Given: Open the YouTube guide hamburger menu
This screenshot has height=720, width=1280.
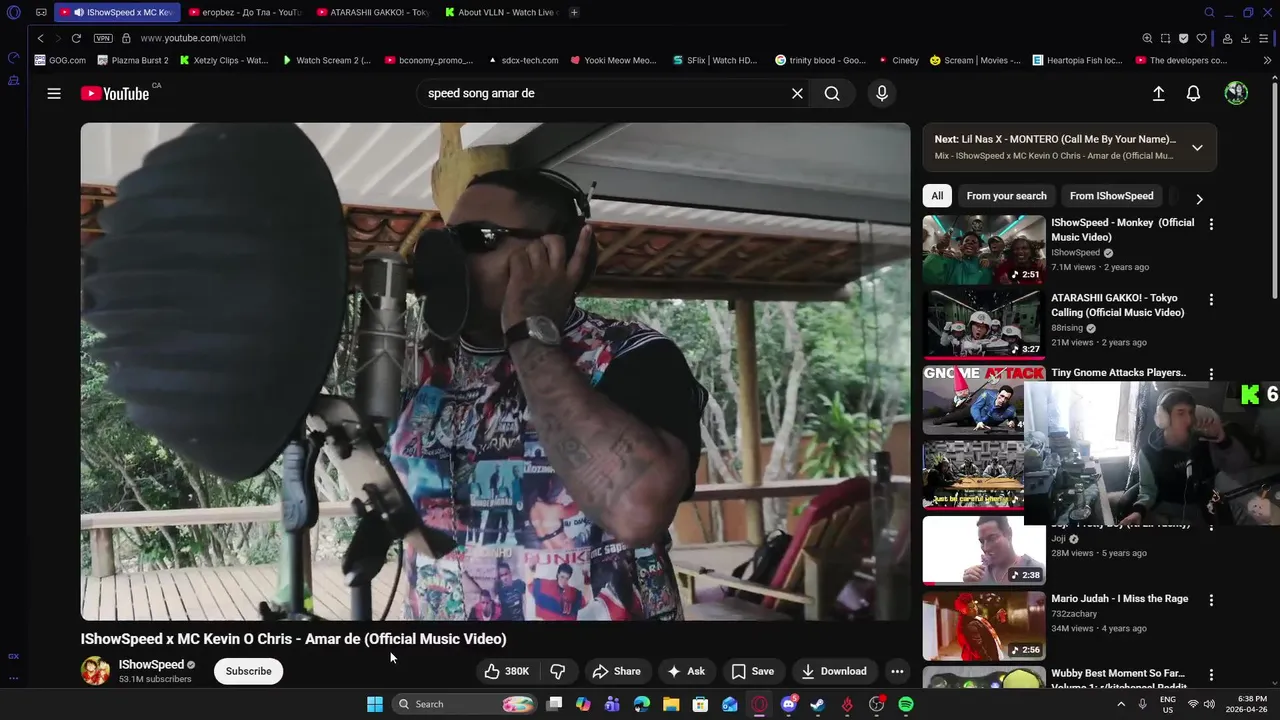Looking at the screenshot, I should (54, 93).
